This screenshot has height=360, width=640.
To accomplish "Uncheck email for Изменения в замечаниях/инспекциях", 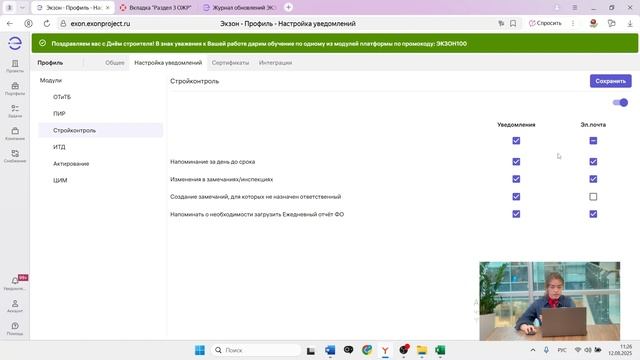I will [593, 179].
